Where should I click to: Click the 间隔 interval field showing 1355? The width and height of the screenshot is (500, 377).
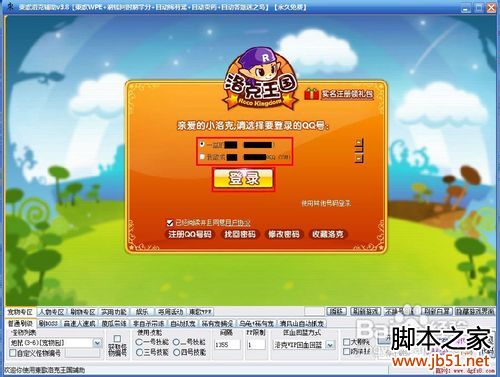click(x=227, y=345)
